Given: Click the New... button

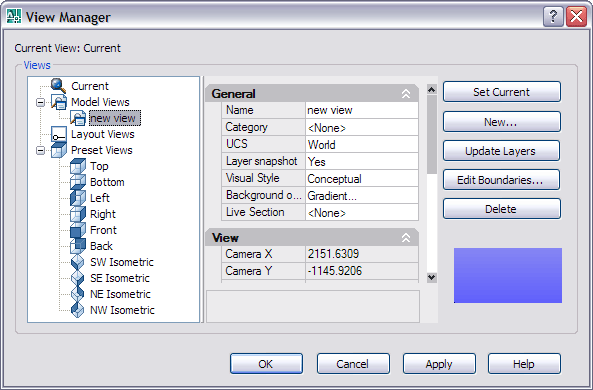Looking at the screenshot, I should click(501, 122).
